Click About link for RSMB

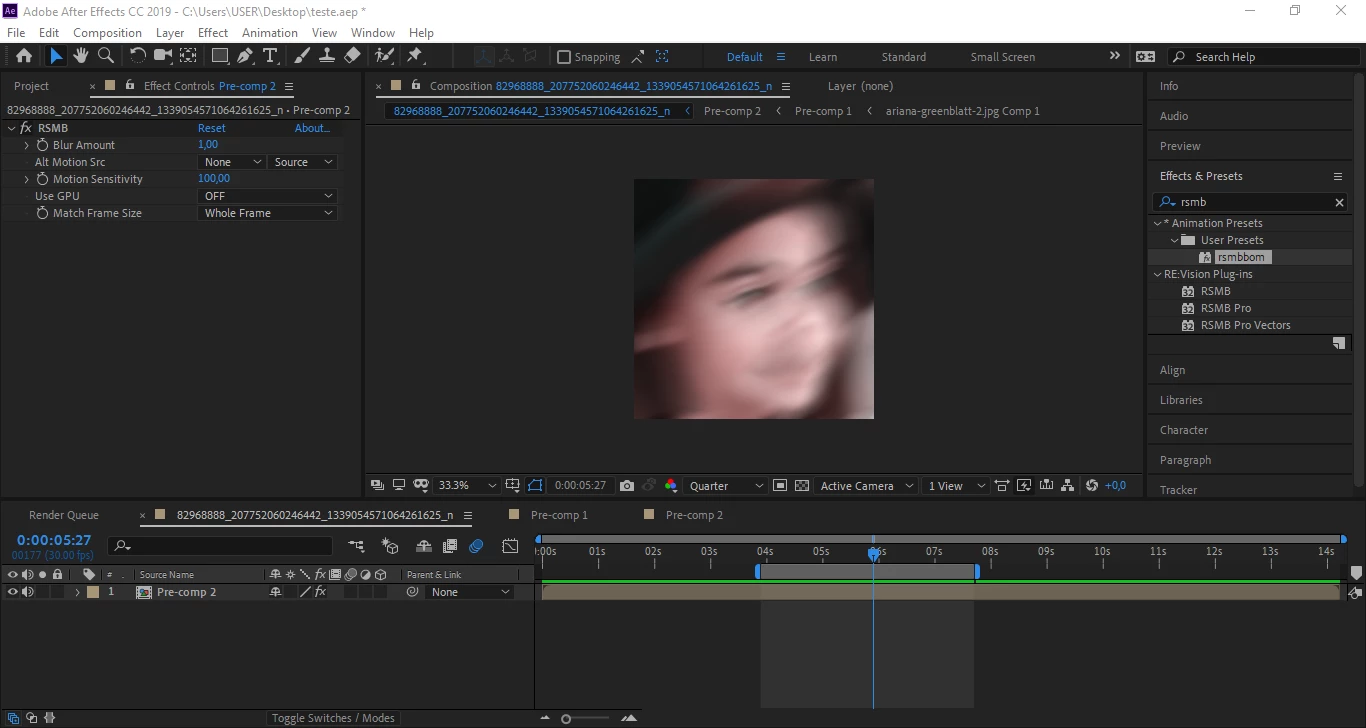tap(312, 128)
